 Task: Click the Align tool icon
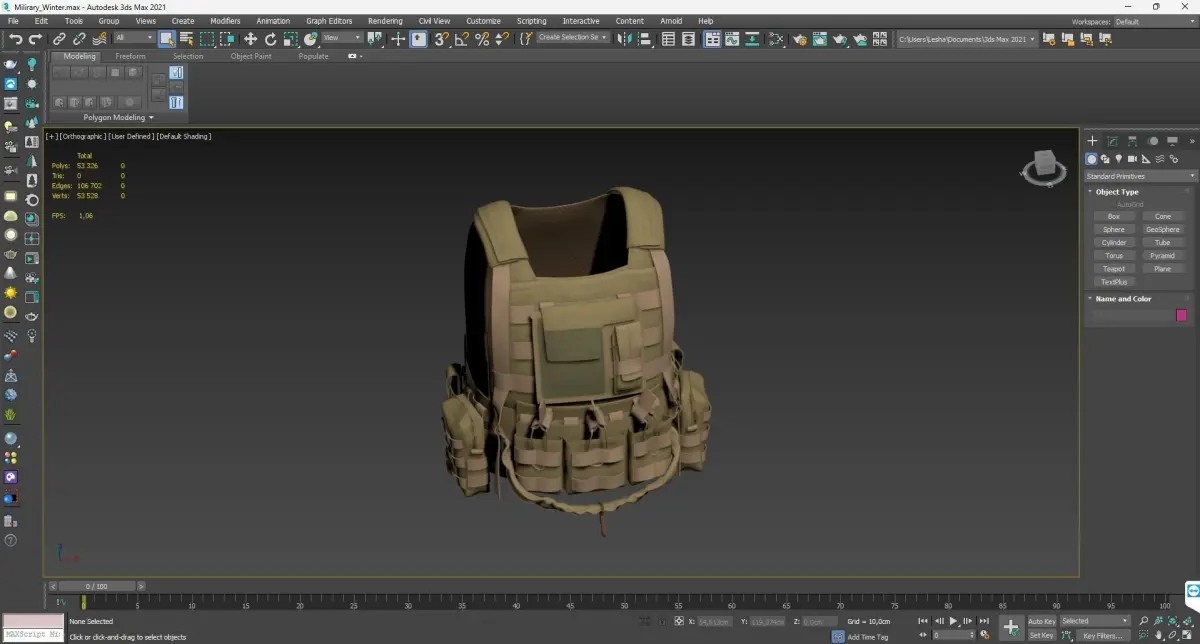pyautogui.click(x=645, y=39)
